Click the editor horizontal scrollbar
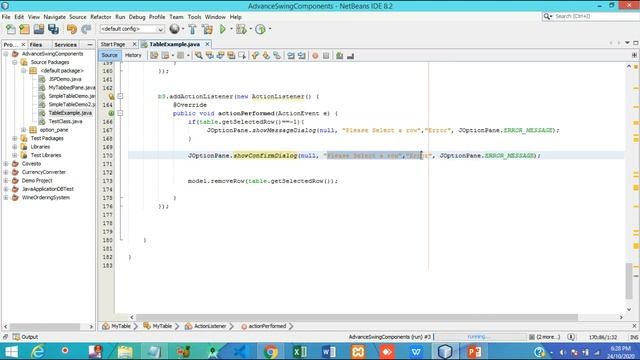 click(356, 317)
